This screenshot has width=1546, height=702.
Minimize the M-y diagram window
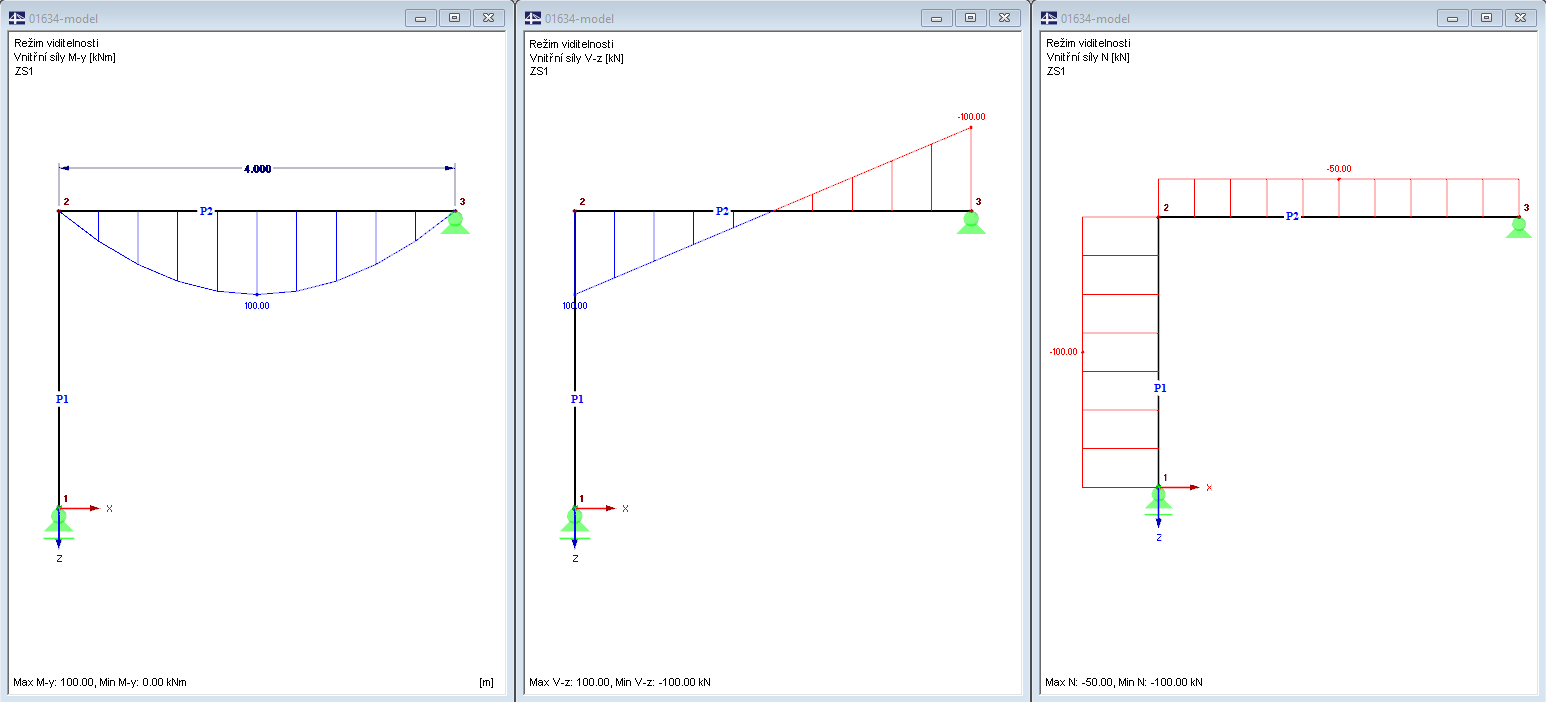pyautogui.click(x=420, y=18)
